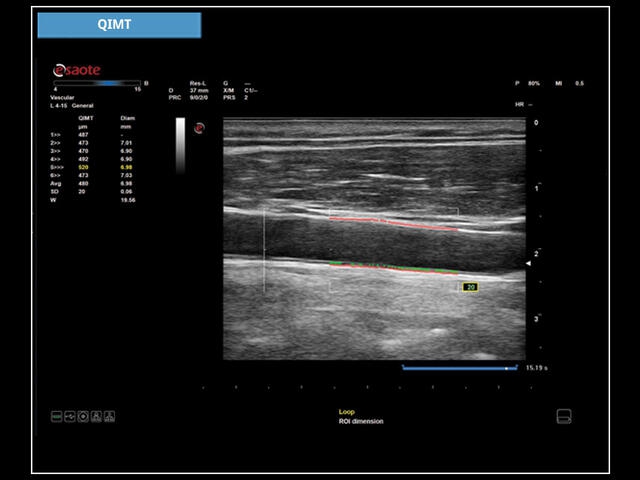Click the red probe orientation marker
The width and height of the screenshot is (640, 480).
(200, 129)
